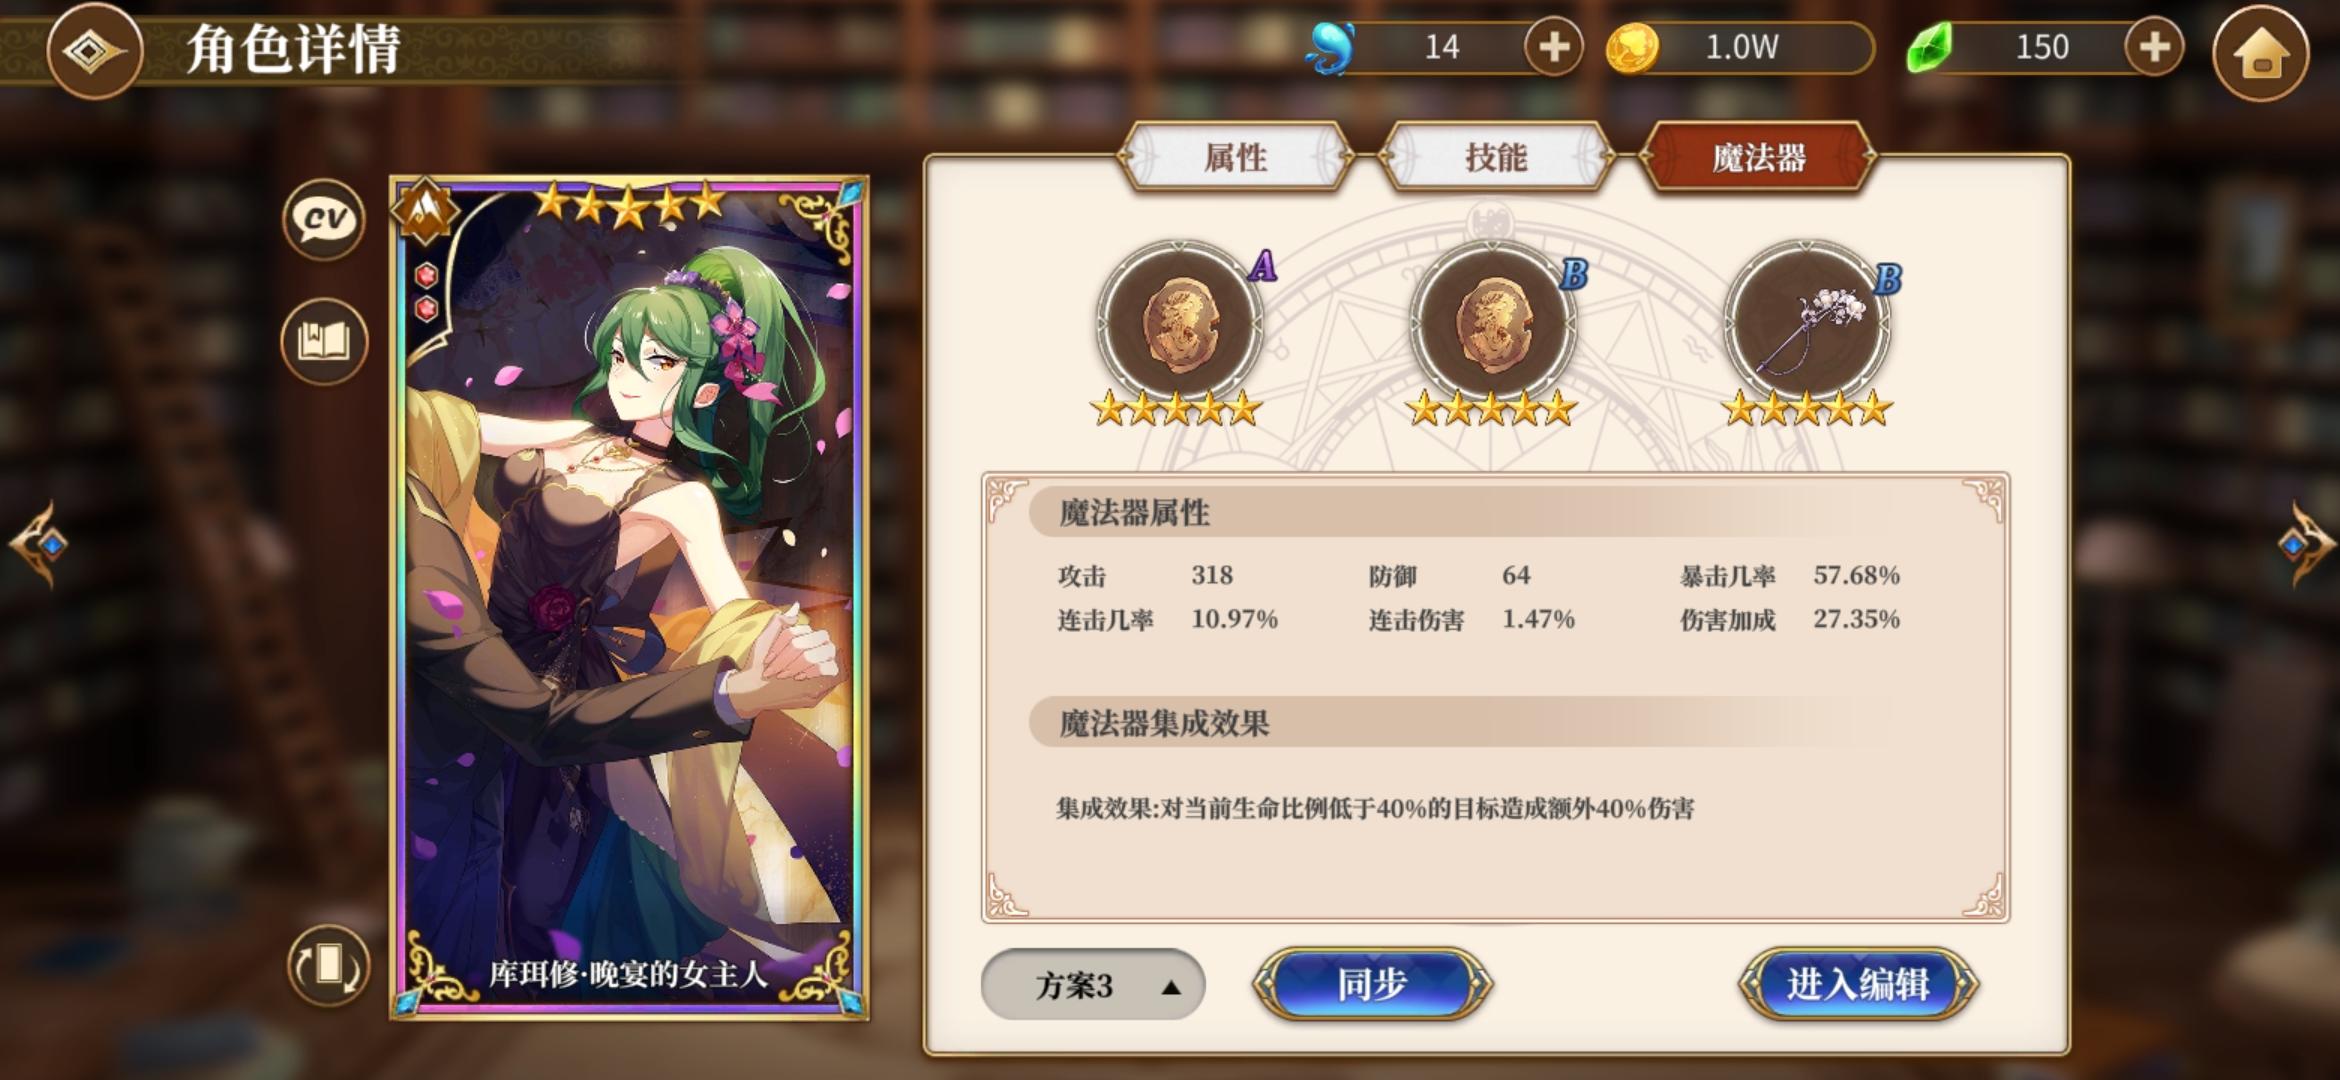Tap the CV voice bubble icon
Image resolution: width=2340 pixels, height=1080 pixels.
[x=324, y=219]
